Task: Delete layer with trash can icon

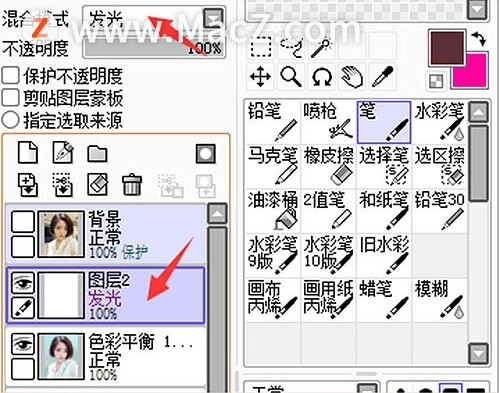Action: 132,184
